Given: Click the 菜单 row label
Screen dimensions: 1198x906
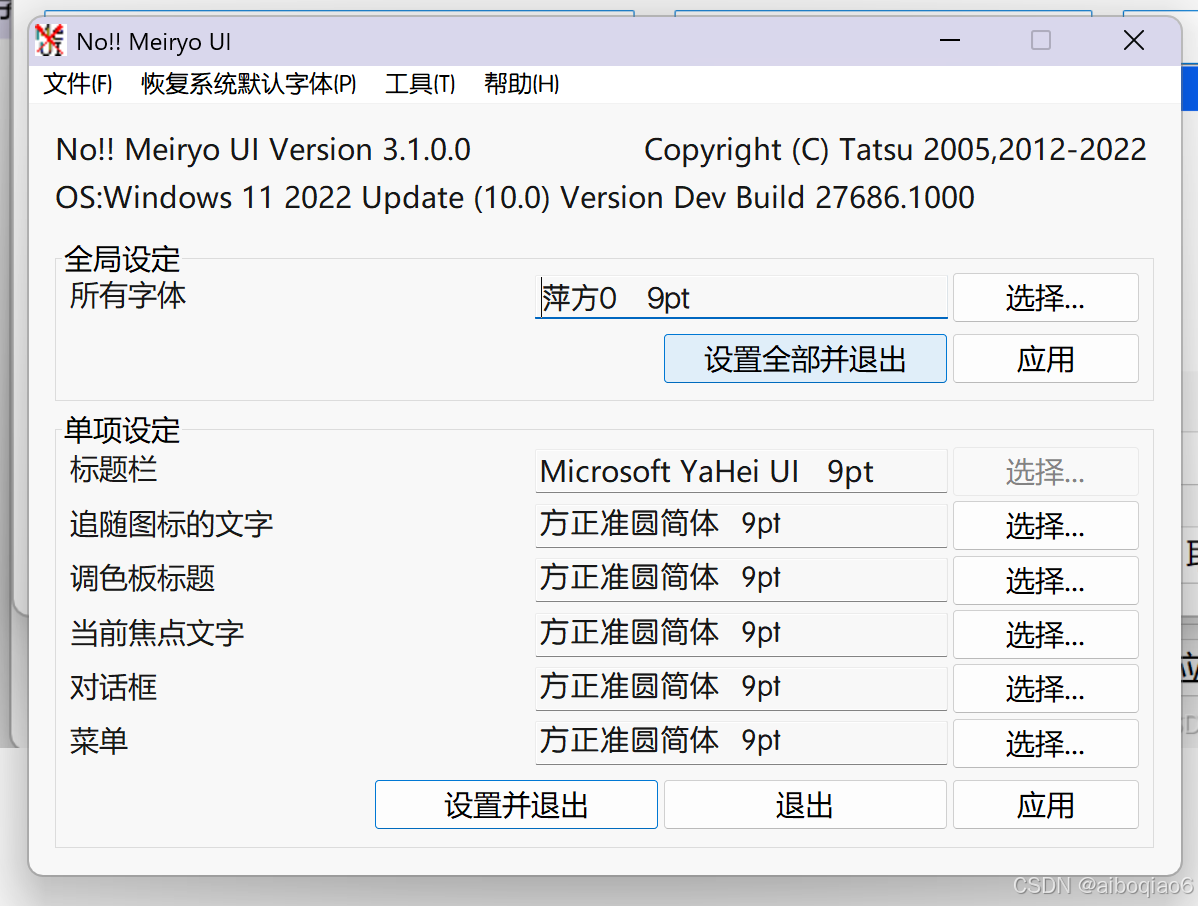Looking at the screenshot, I should 99,742.
